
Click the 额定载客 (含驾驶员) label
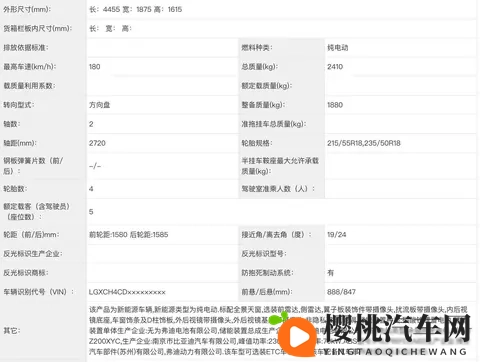(36, 212)
